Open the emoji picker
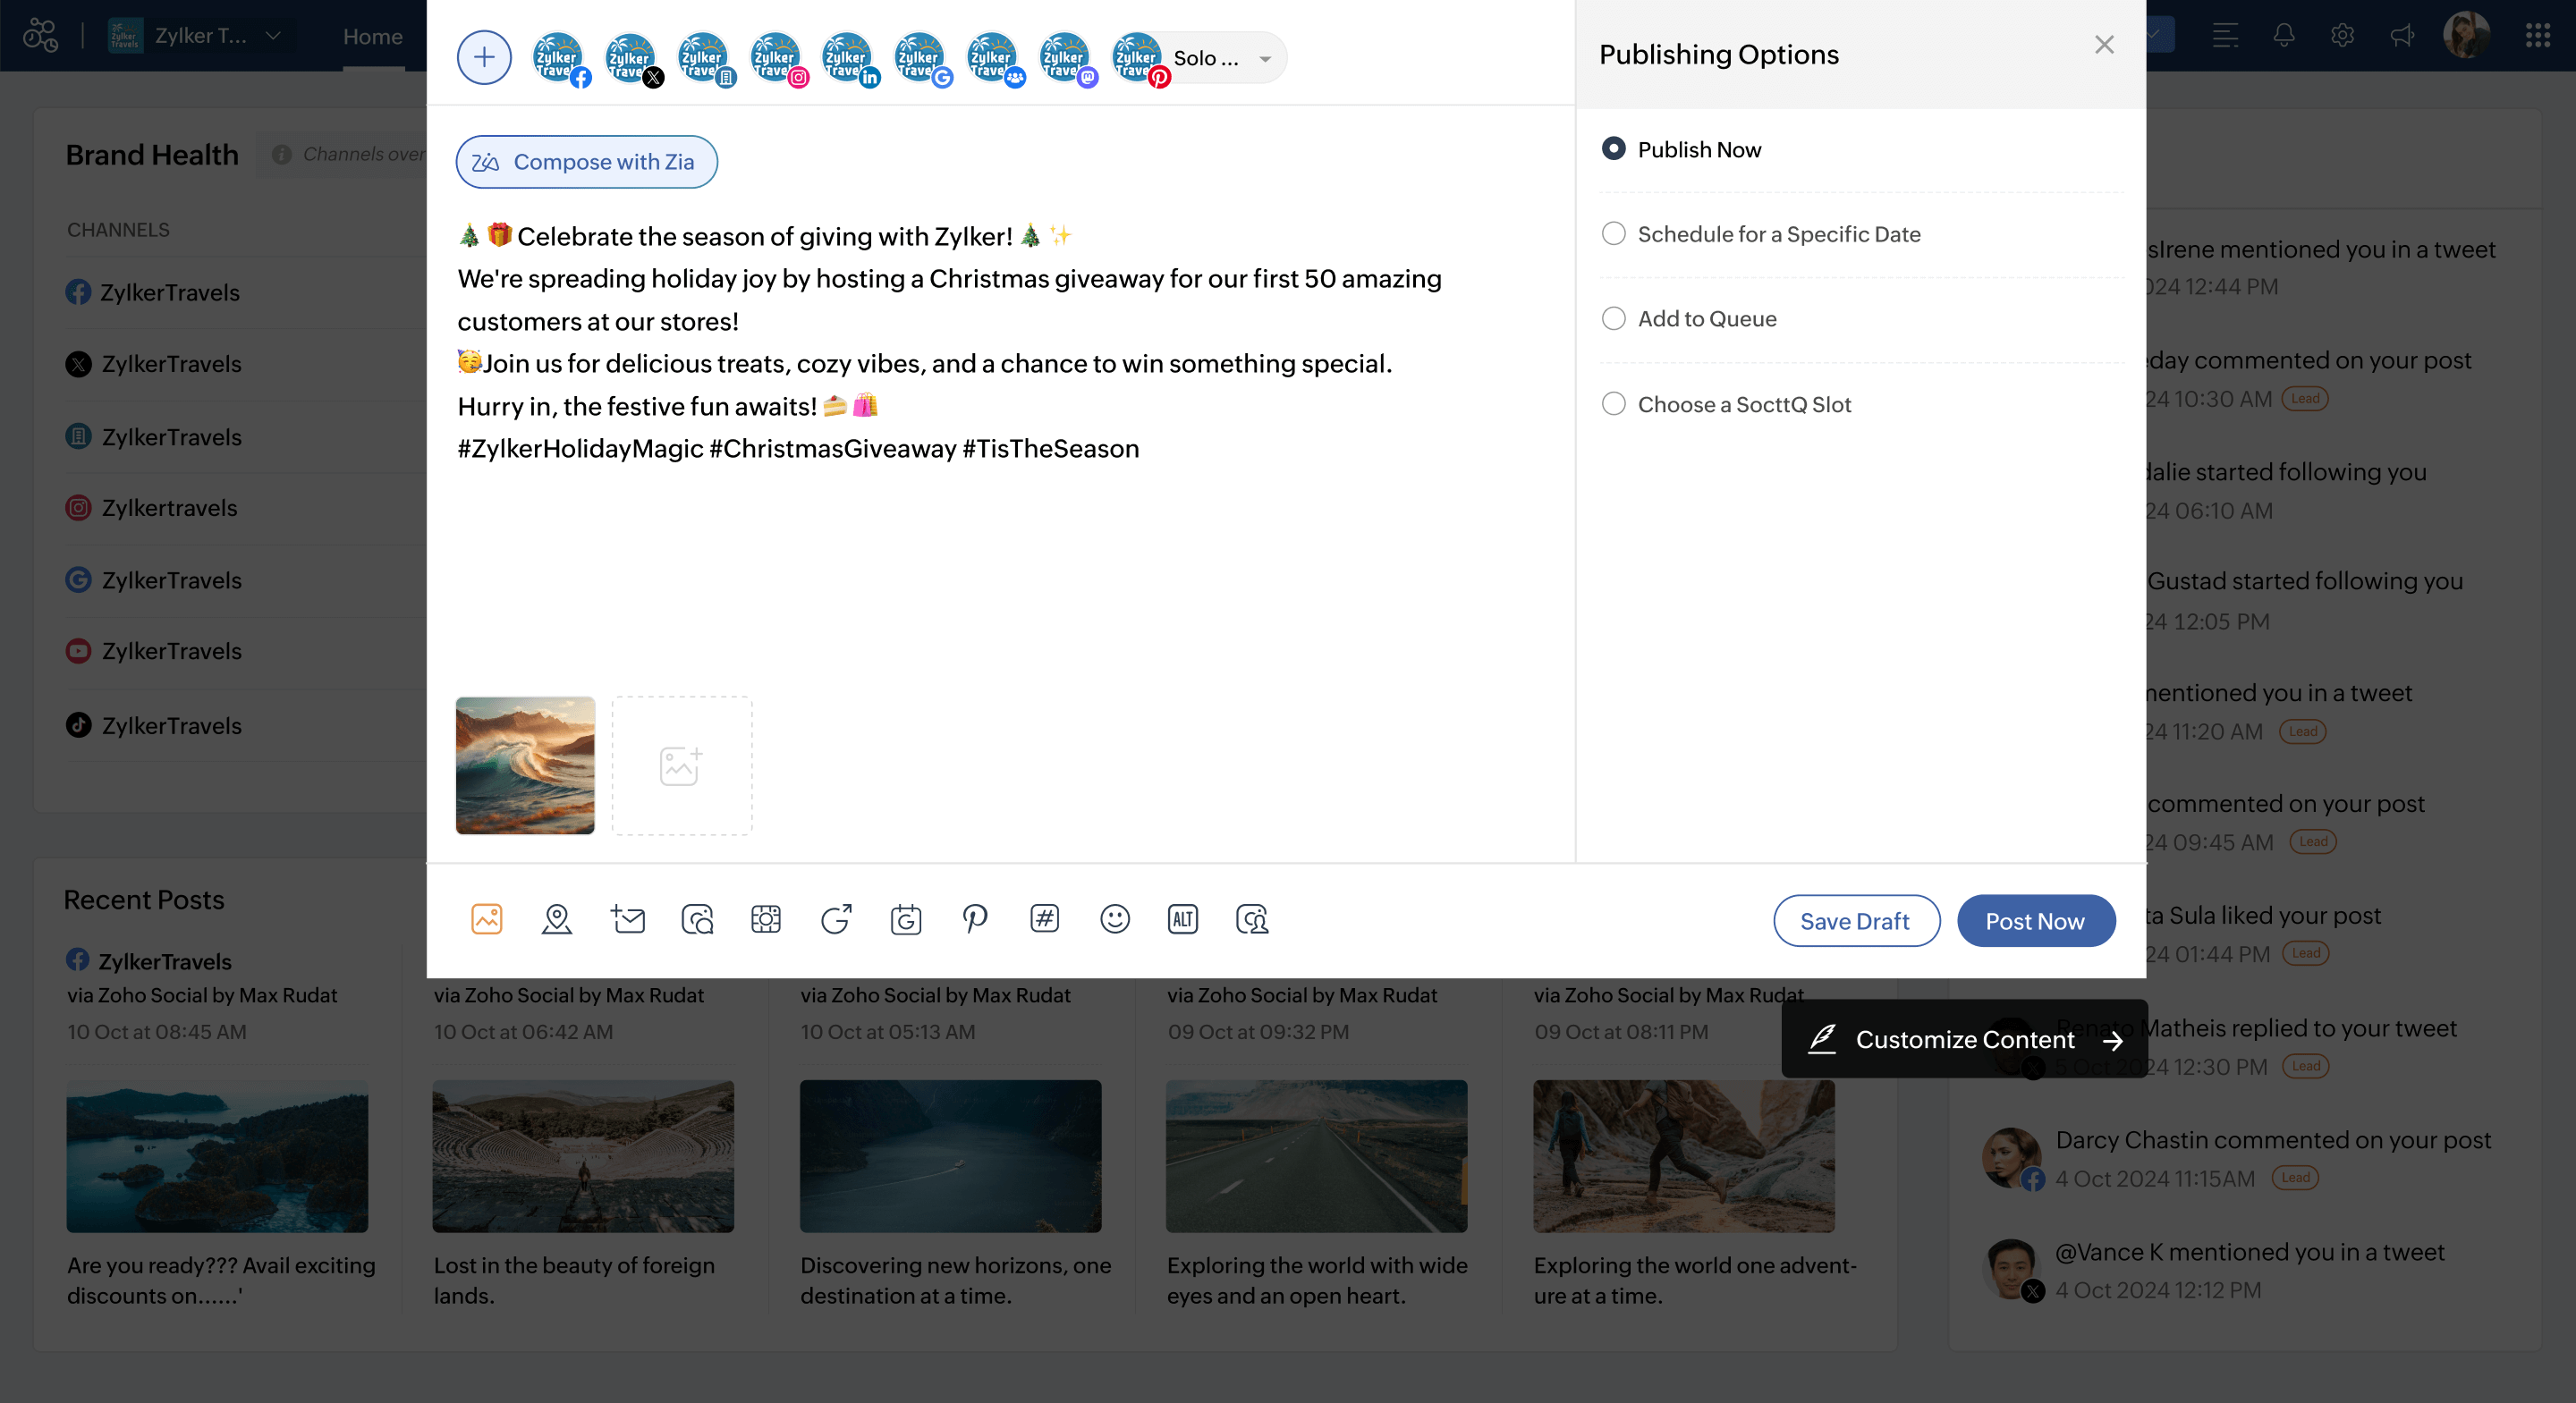 tap(1115, 919)
